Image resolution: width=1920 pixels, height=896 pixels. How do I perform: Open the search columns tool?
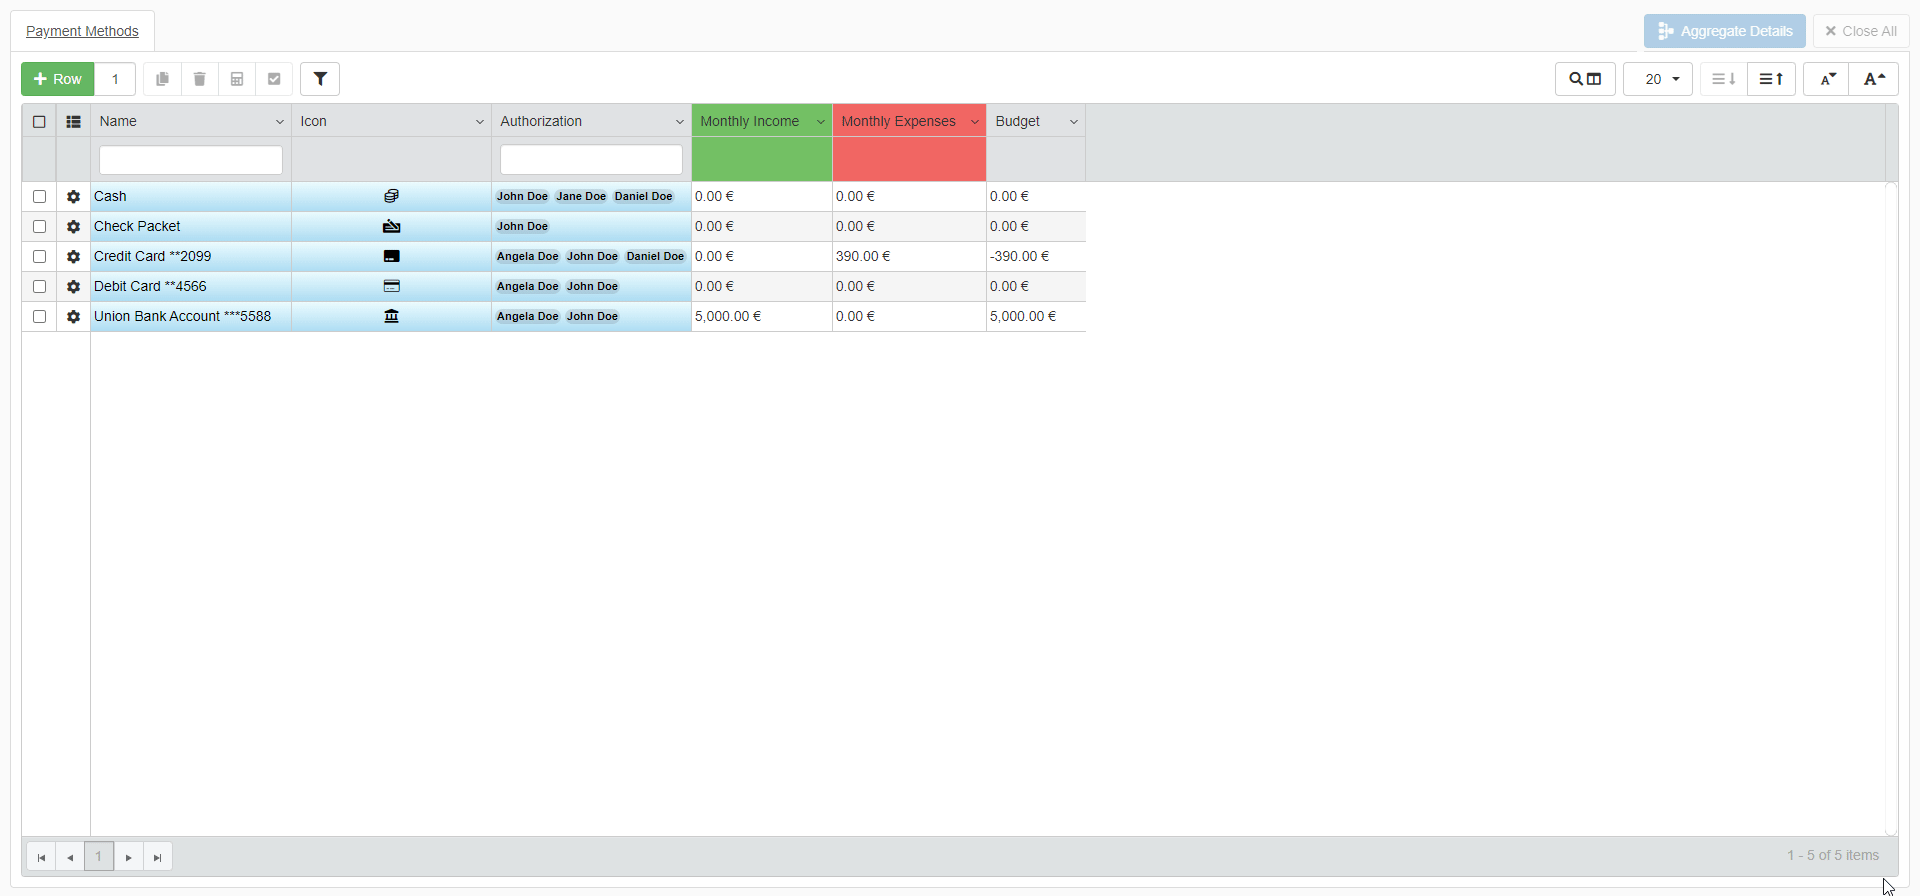click(1584, 79)
